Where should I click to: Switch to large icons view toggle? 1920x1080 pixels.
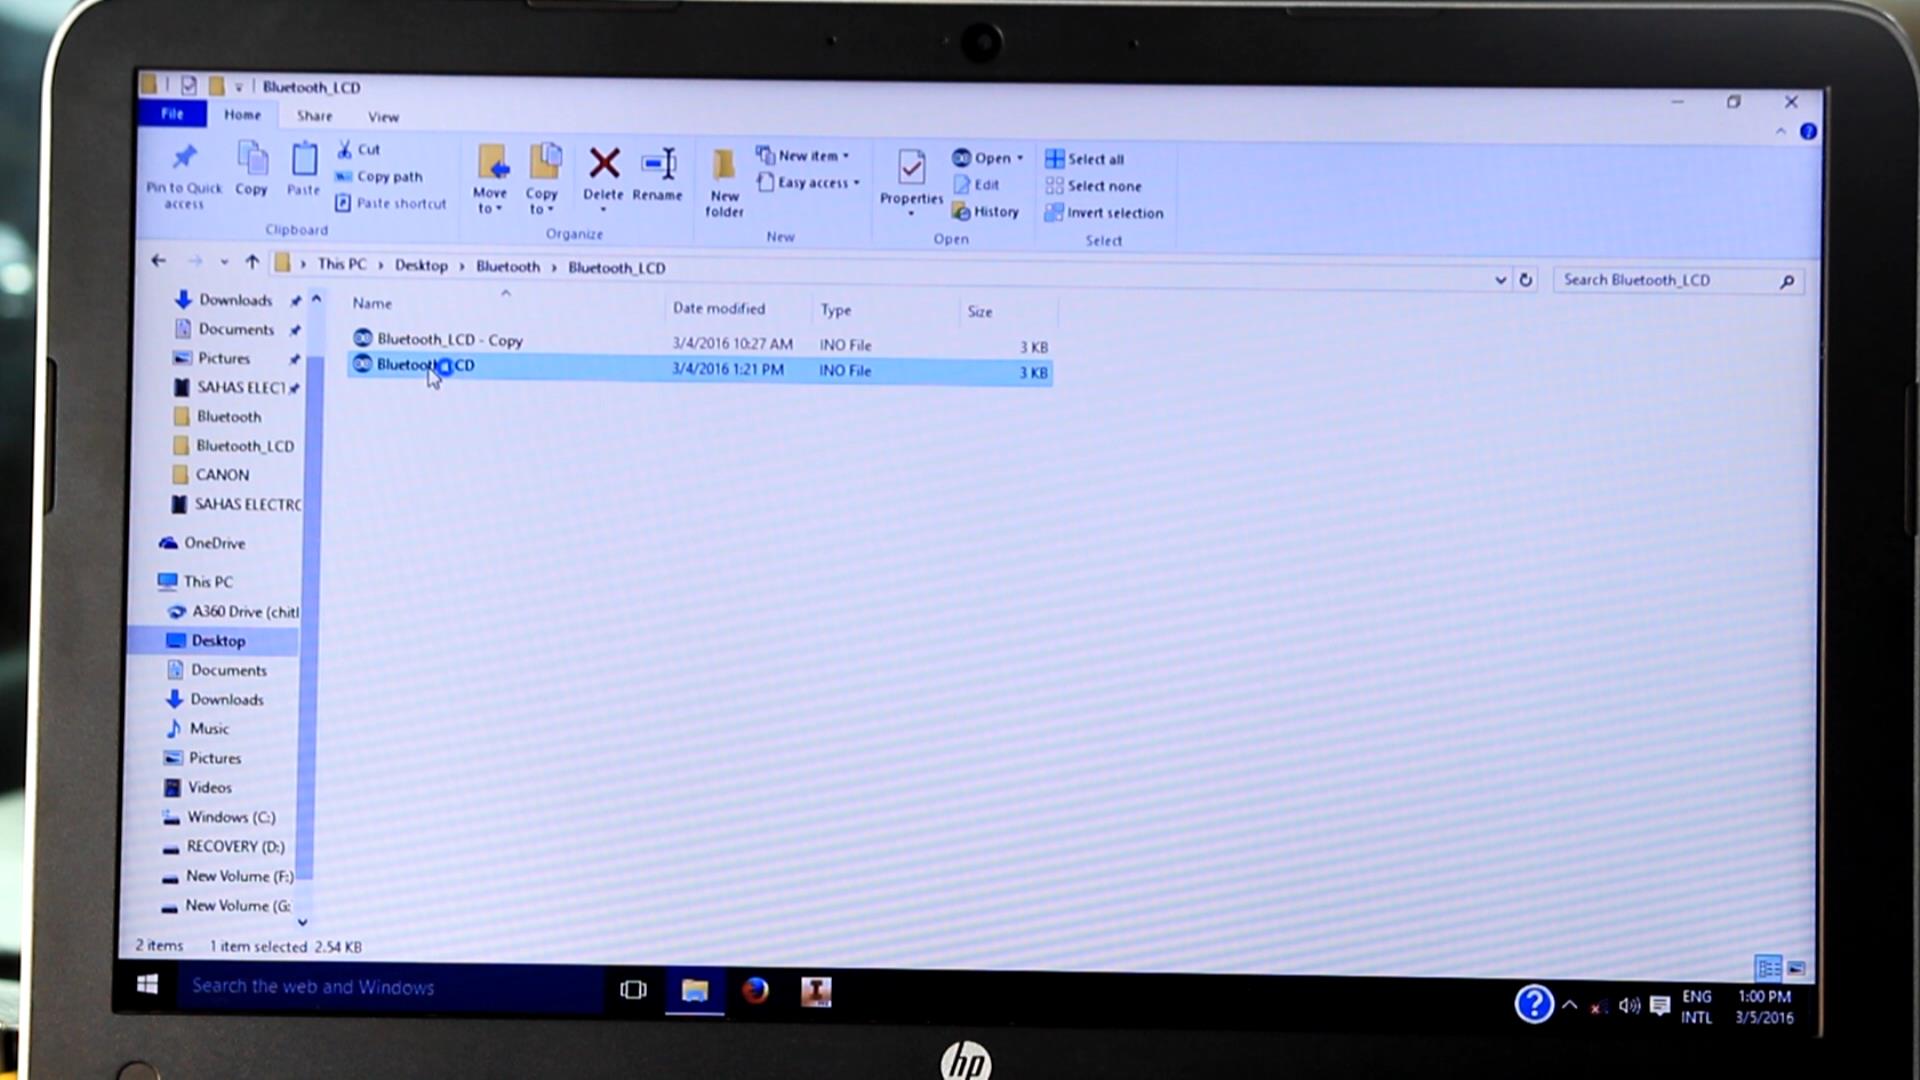[x=1796, y=968]
